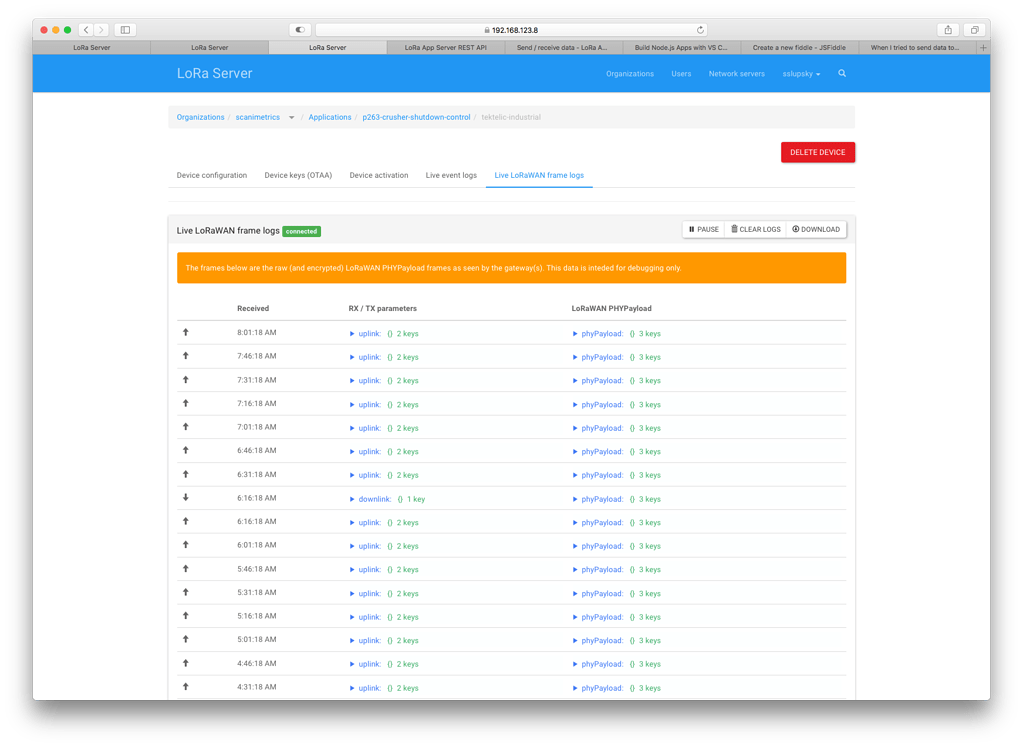Click the appearance toggle icon left of address bar
Screen dimensions: 1023x747
(299, 30)
